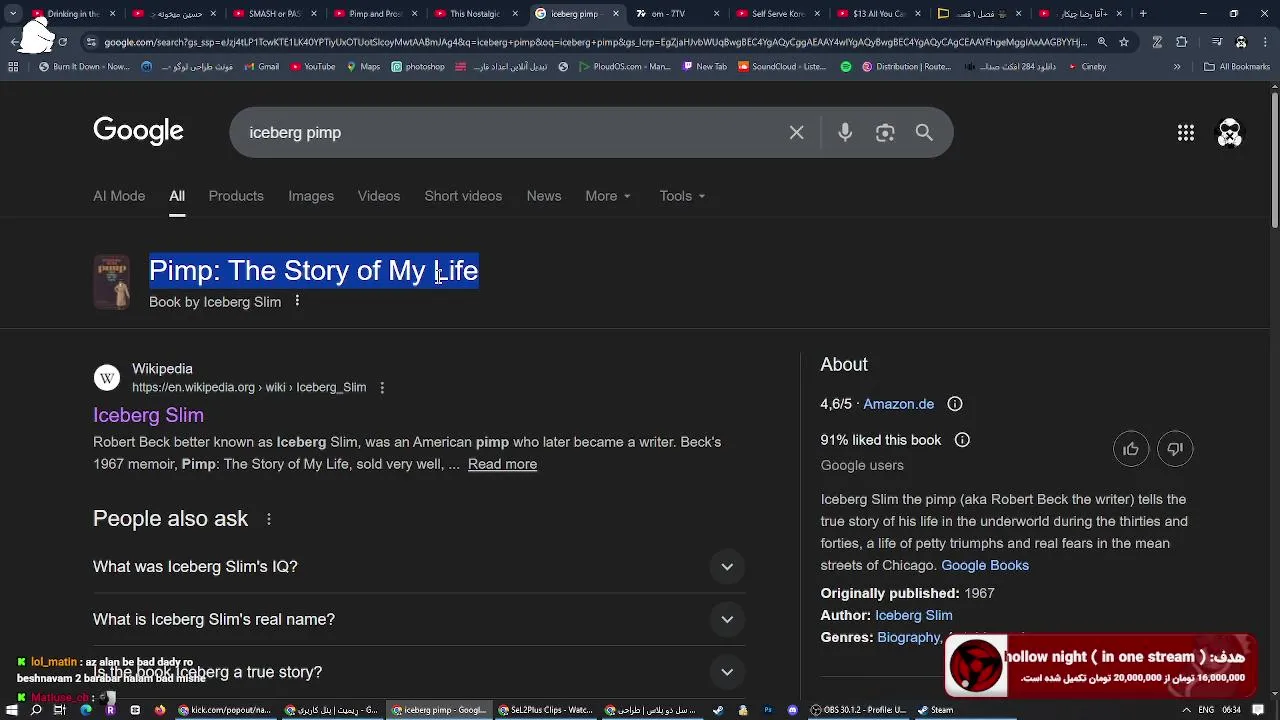Expand 'Is the book Iceberg a true story?'

[419, 672]
